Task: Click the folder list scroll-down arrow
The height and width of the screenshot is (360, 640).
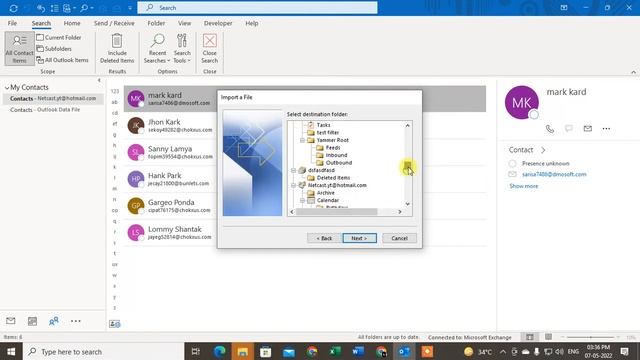Action: click(x=407, y=204)
